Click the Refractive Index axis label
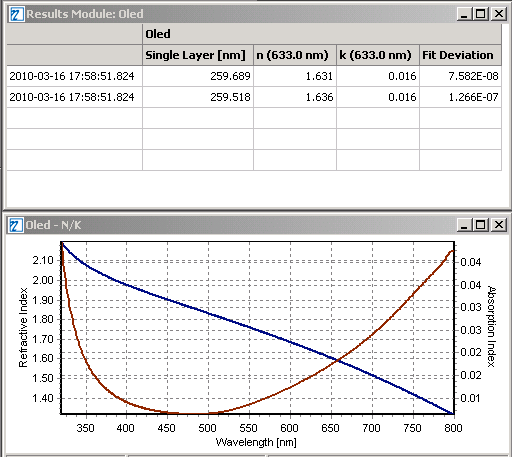Screen dimensions: 512x457 click(x=23, y=328)
